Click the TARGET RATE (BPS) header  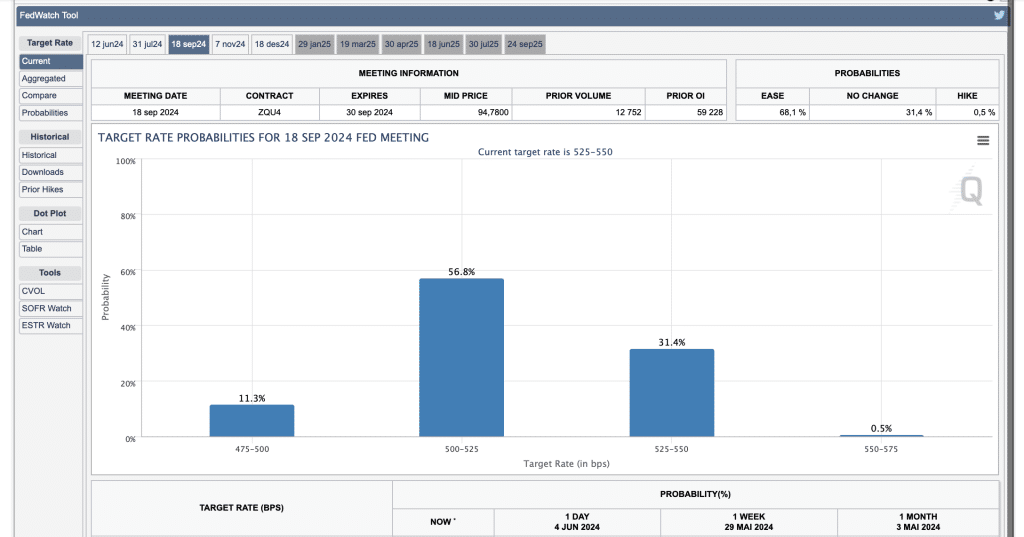click(242, 508)
